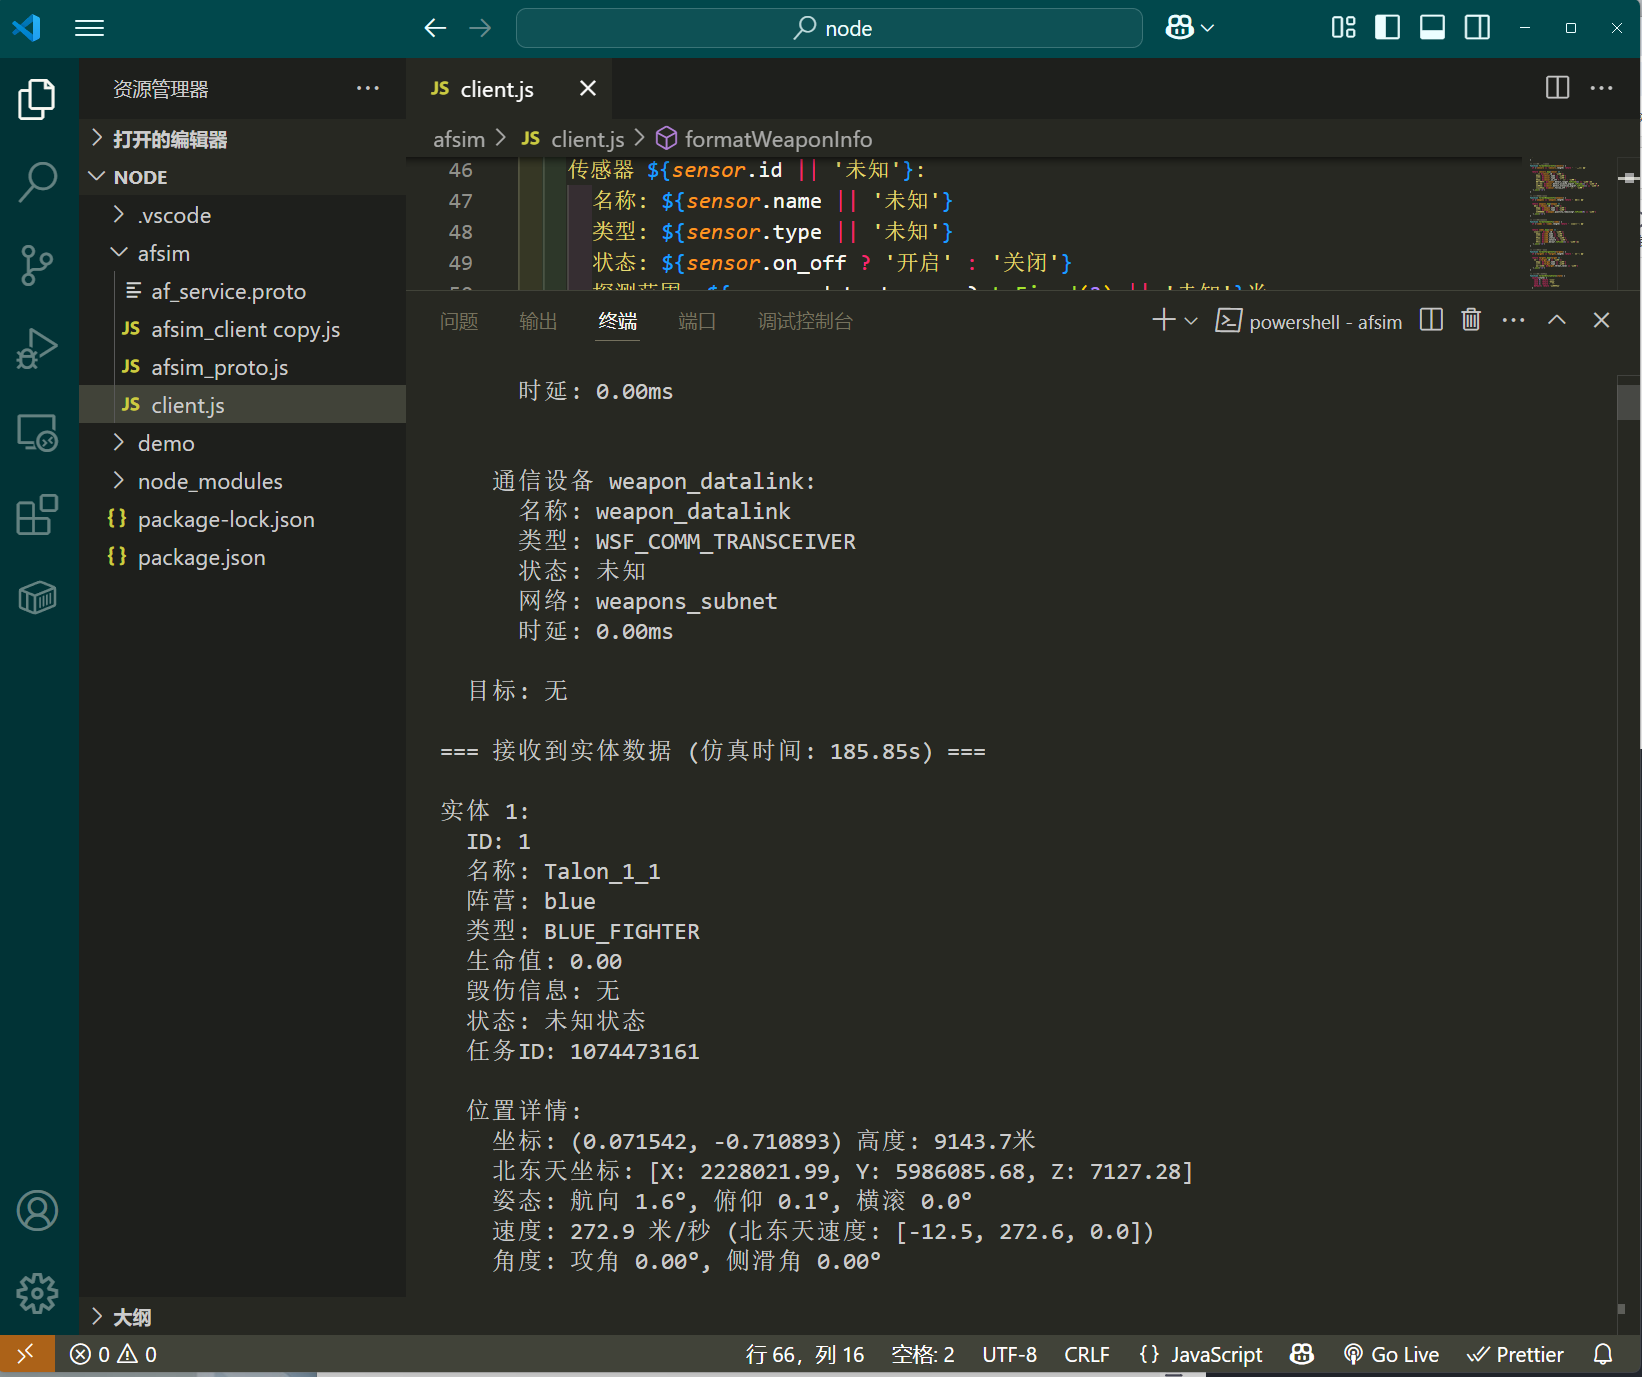Expand the open editors section
The height and width of the screenshot is (1377, 1642).
tap(242, 139)
